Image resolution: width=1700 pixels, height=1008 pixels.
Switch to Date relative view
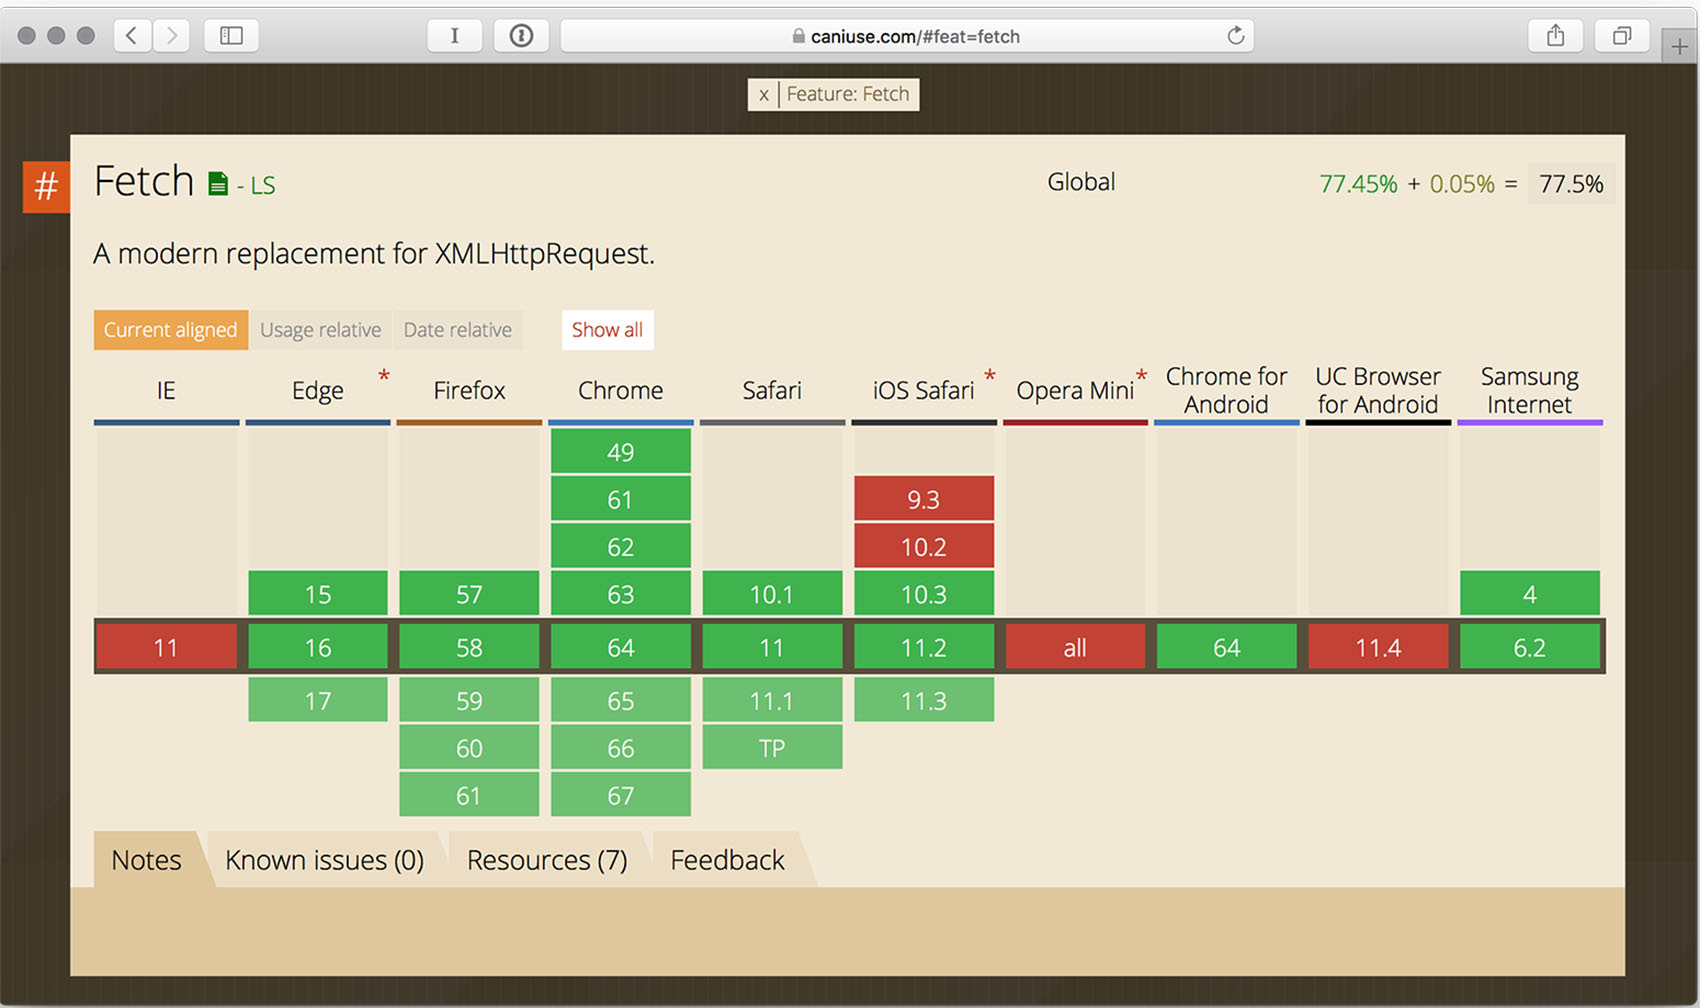(458, 330)
